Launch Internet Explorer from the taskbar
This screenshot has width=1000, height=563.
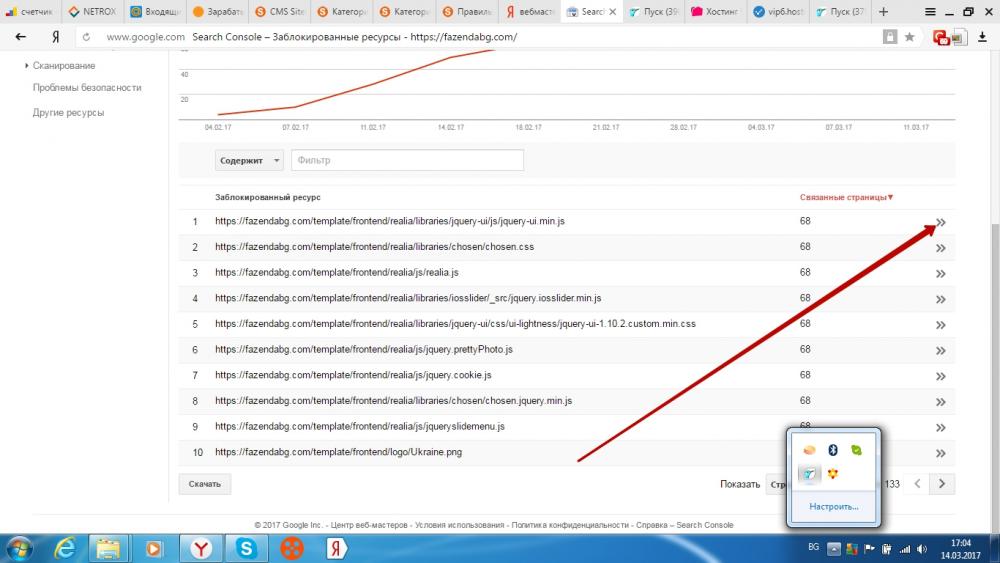pyautogui.click(x=65, y=548)
